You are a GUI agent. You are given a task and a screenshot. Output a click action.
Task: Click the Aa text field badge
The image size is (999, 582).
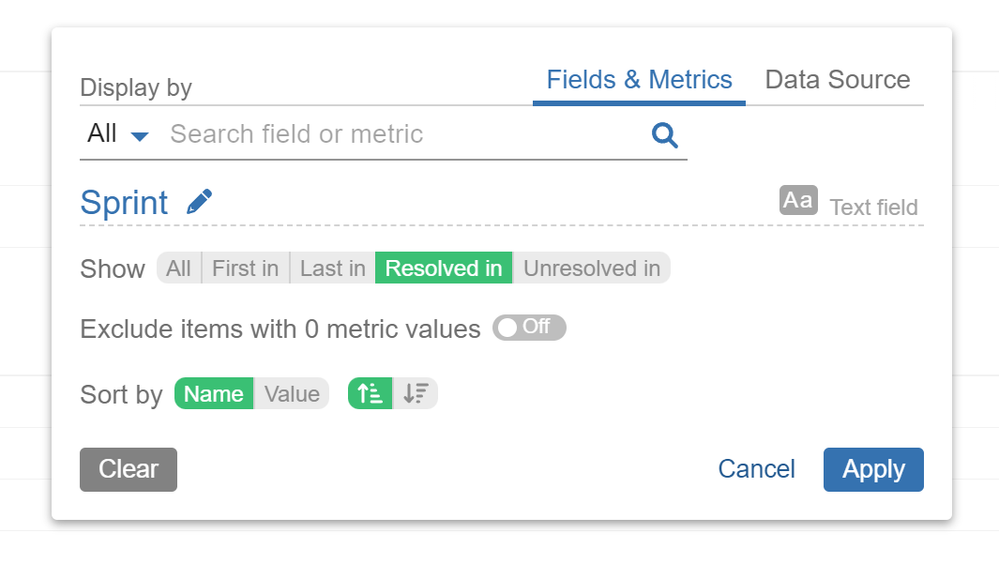797,200
